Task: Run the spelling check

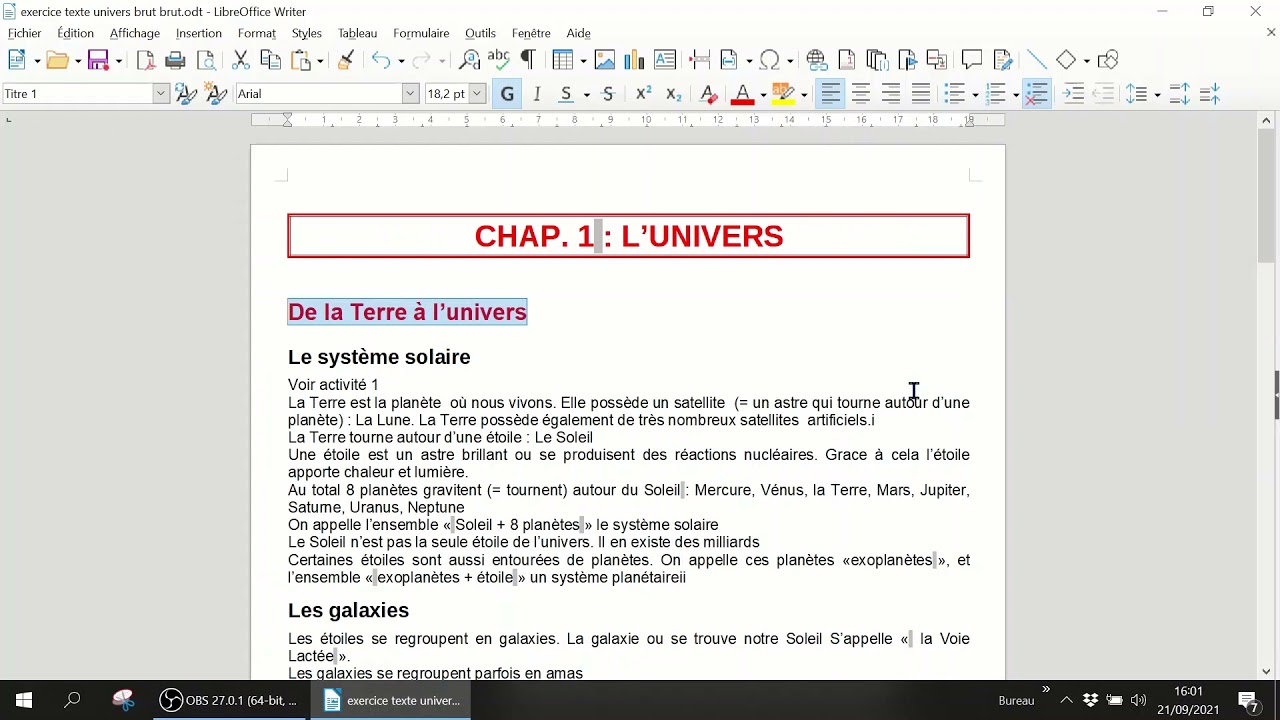Action: point(498,60)
